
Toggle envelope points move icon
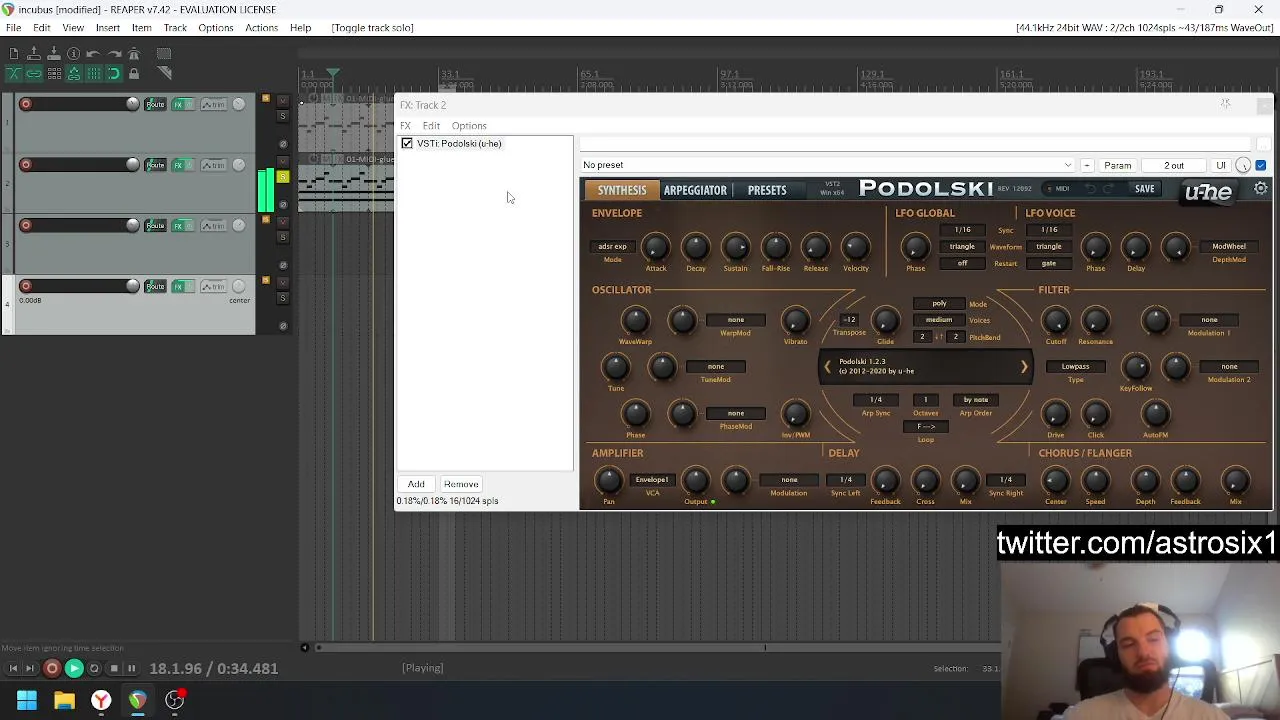pos(73,73)
